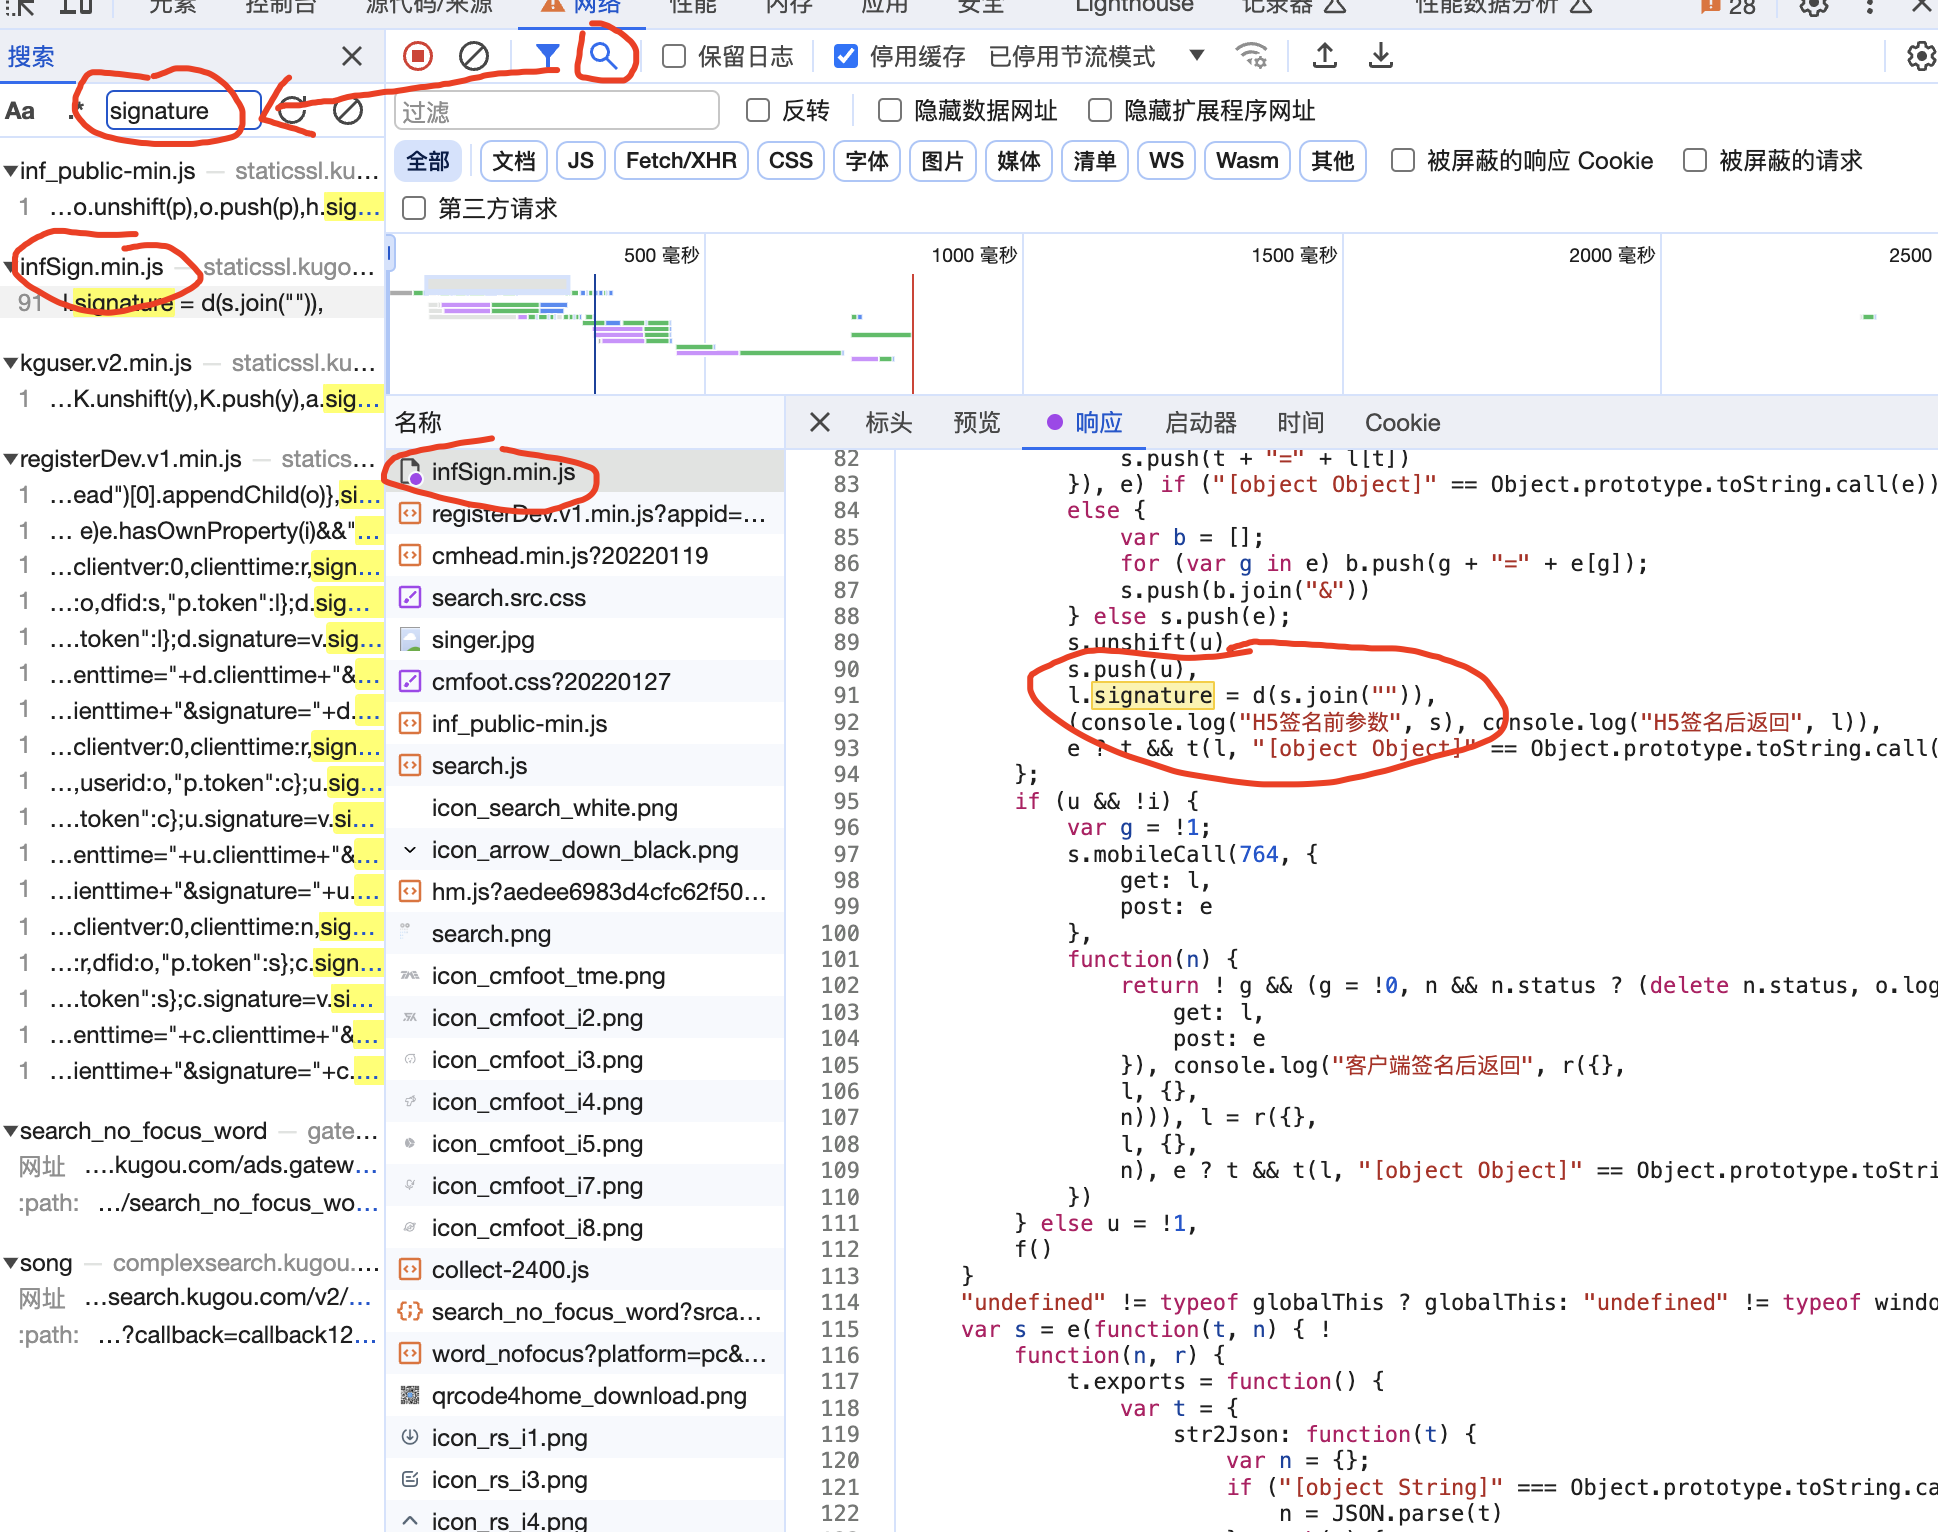
Task: Open network conditions wifi icon
Action: [x=1251, y=56]
